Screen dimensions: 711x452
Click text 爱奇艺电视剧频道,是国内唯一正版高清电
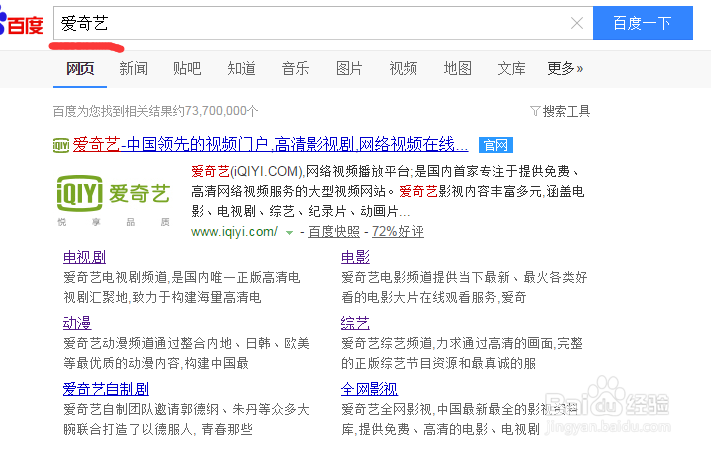pyautogui.click(x=181, y=277)
